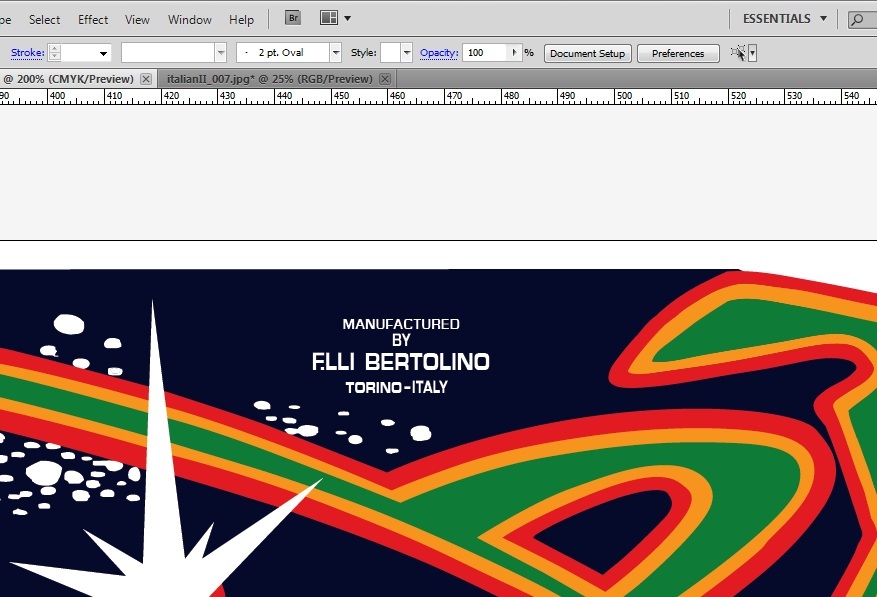Open the opacity slider arrow
The height and width of the screenshot is (597, 877).
coord(515,53)
